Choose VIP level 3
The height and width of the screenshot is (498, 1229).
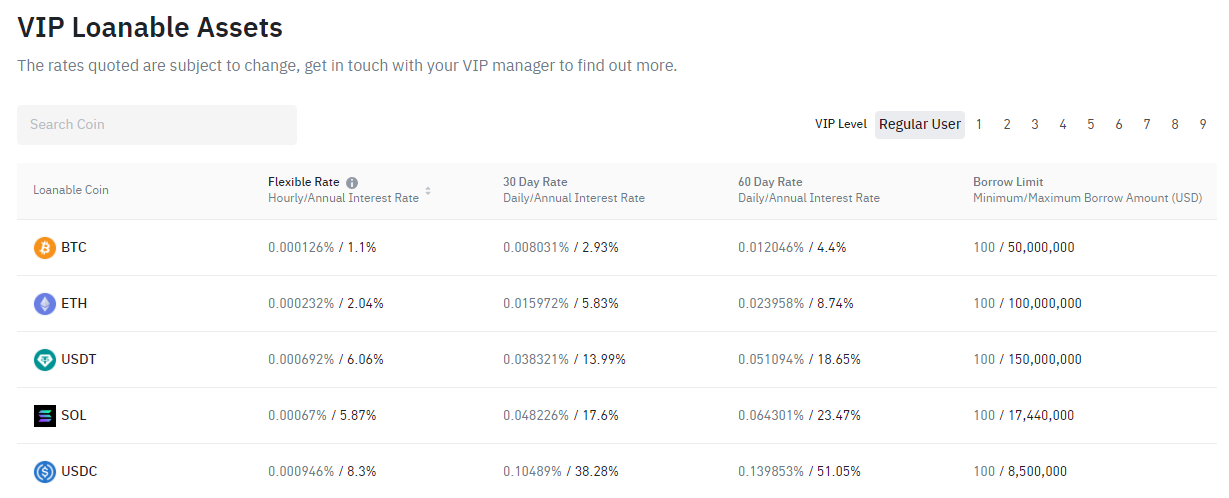click(x=1035, y=125)
